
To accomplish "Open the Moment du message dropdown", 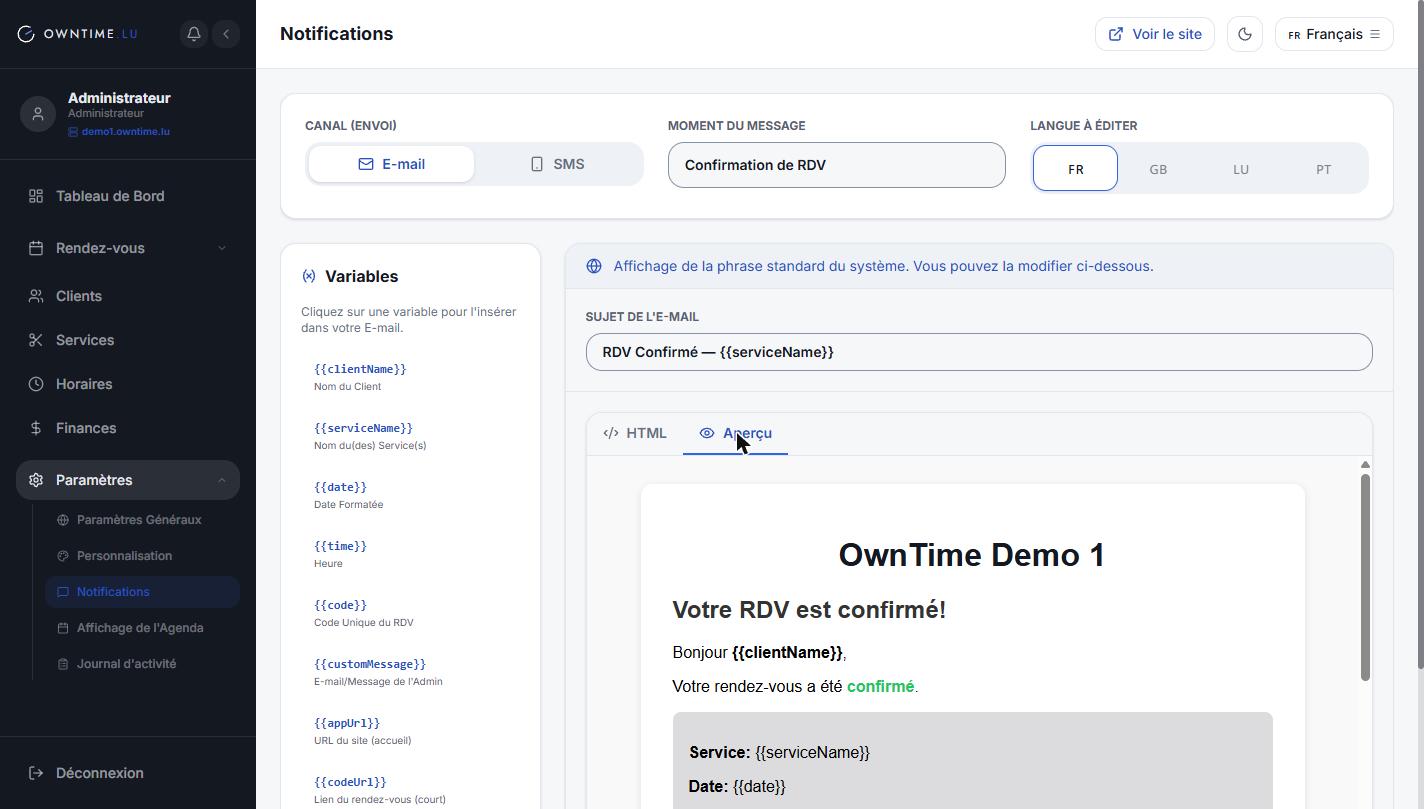I will [836, 165].
